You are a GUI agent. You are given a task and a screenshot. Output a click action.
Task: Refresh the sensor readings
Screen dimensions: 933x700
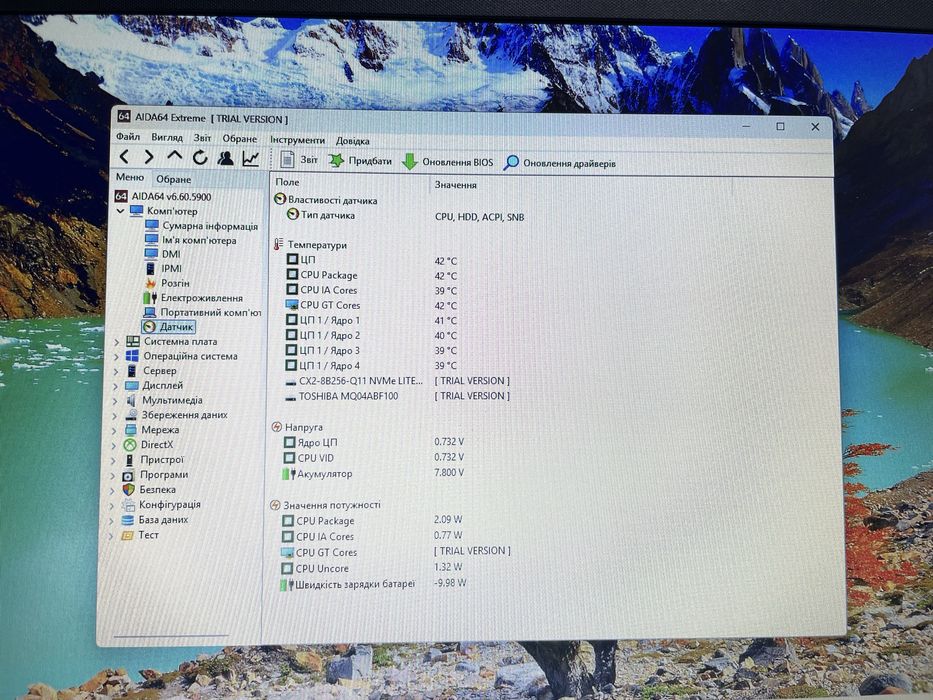[200, 157]
